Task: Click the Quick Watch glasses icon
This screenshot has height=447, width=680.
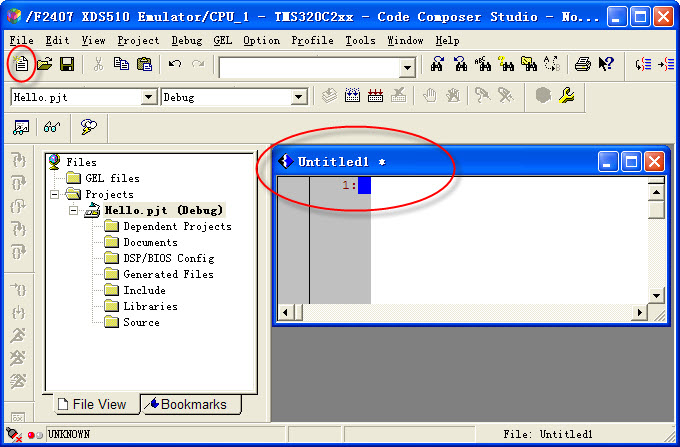Action: tap(52, 127)
